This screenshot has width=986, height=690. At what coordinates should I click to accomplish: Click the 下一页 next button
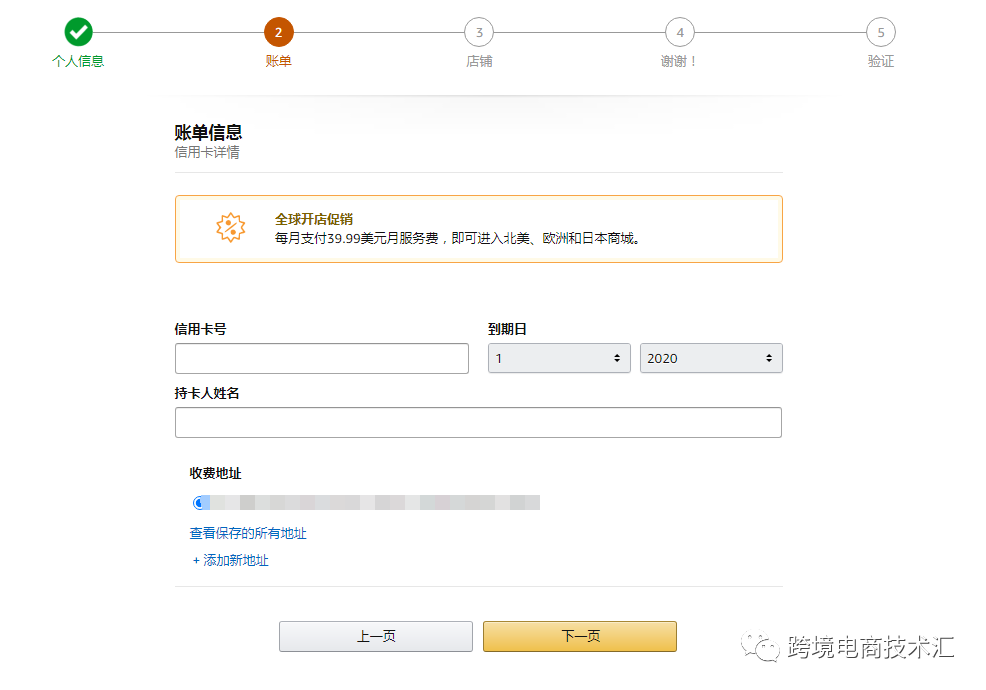[x=580, y=636]
